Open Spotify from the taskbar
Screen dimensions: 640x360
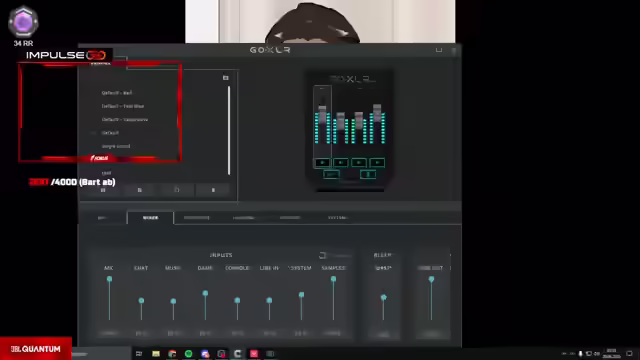(x=189, y=353)
